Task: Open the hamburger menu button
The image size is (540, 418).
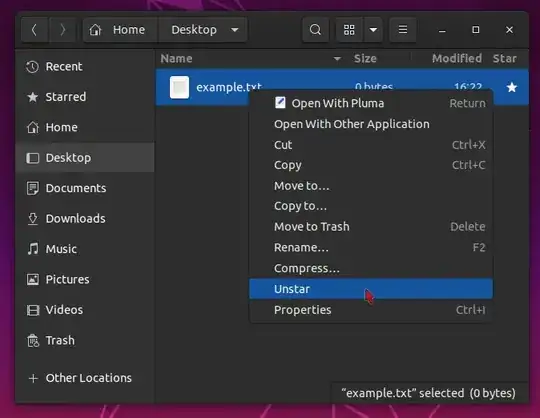Action: click(403, 30)
